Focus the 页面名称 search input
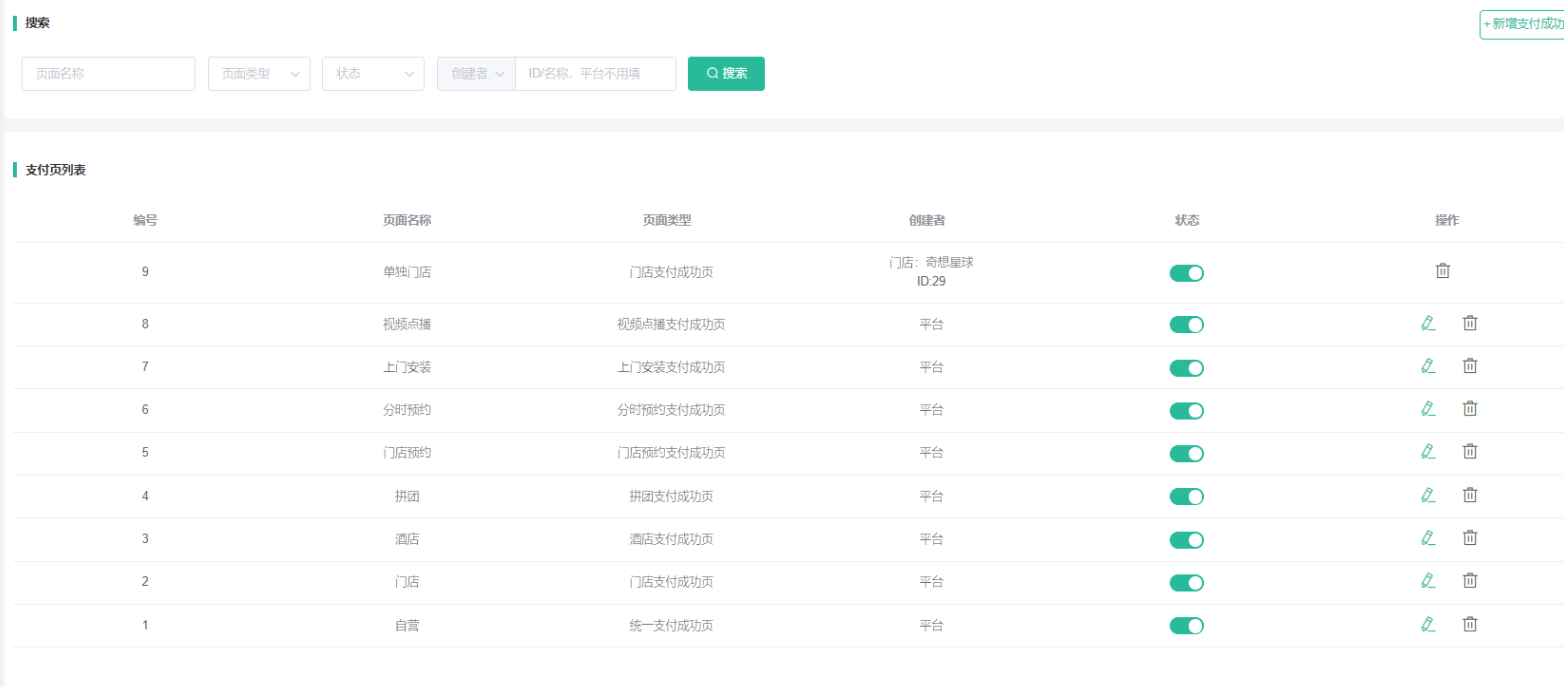 tap(108, 74)
